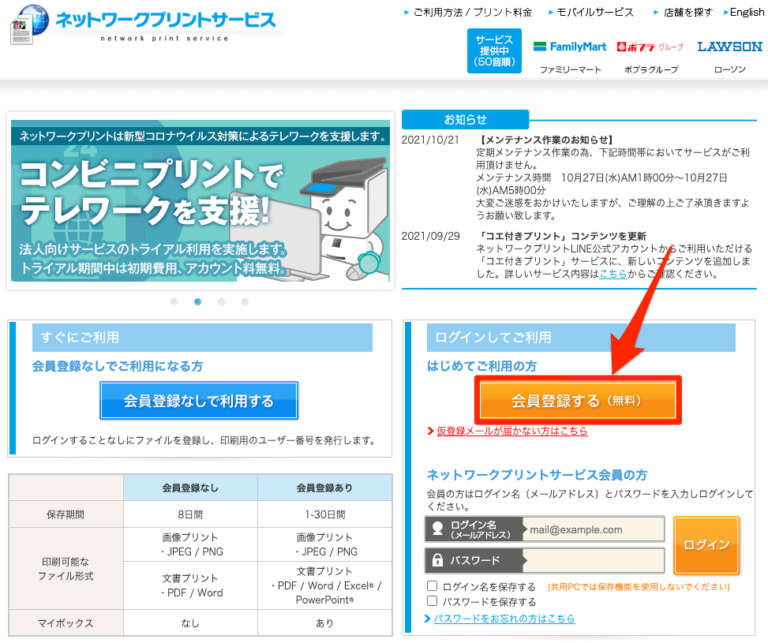Click the ログイン名 email input field
The height and width of the screenshot is (643, 768).
click(594, 529)
